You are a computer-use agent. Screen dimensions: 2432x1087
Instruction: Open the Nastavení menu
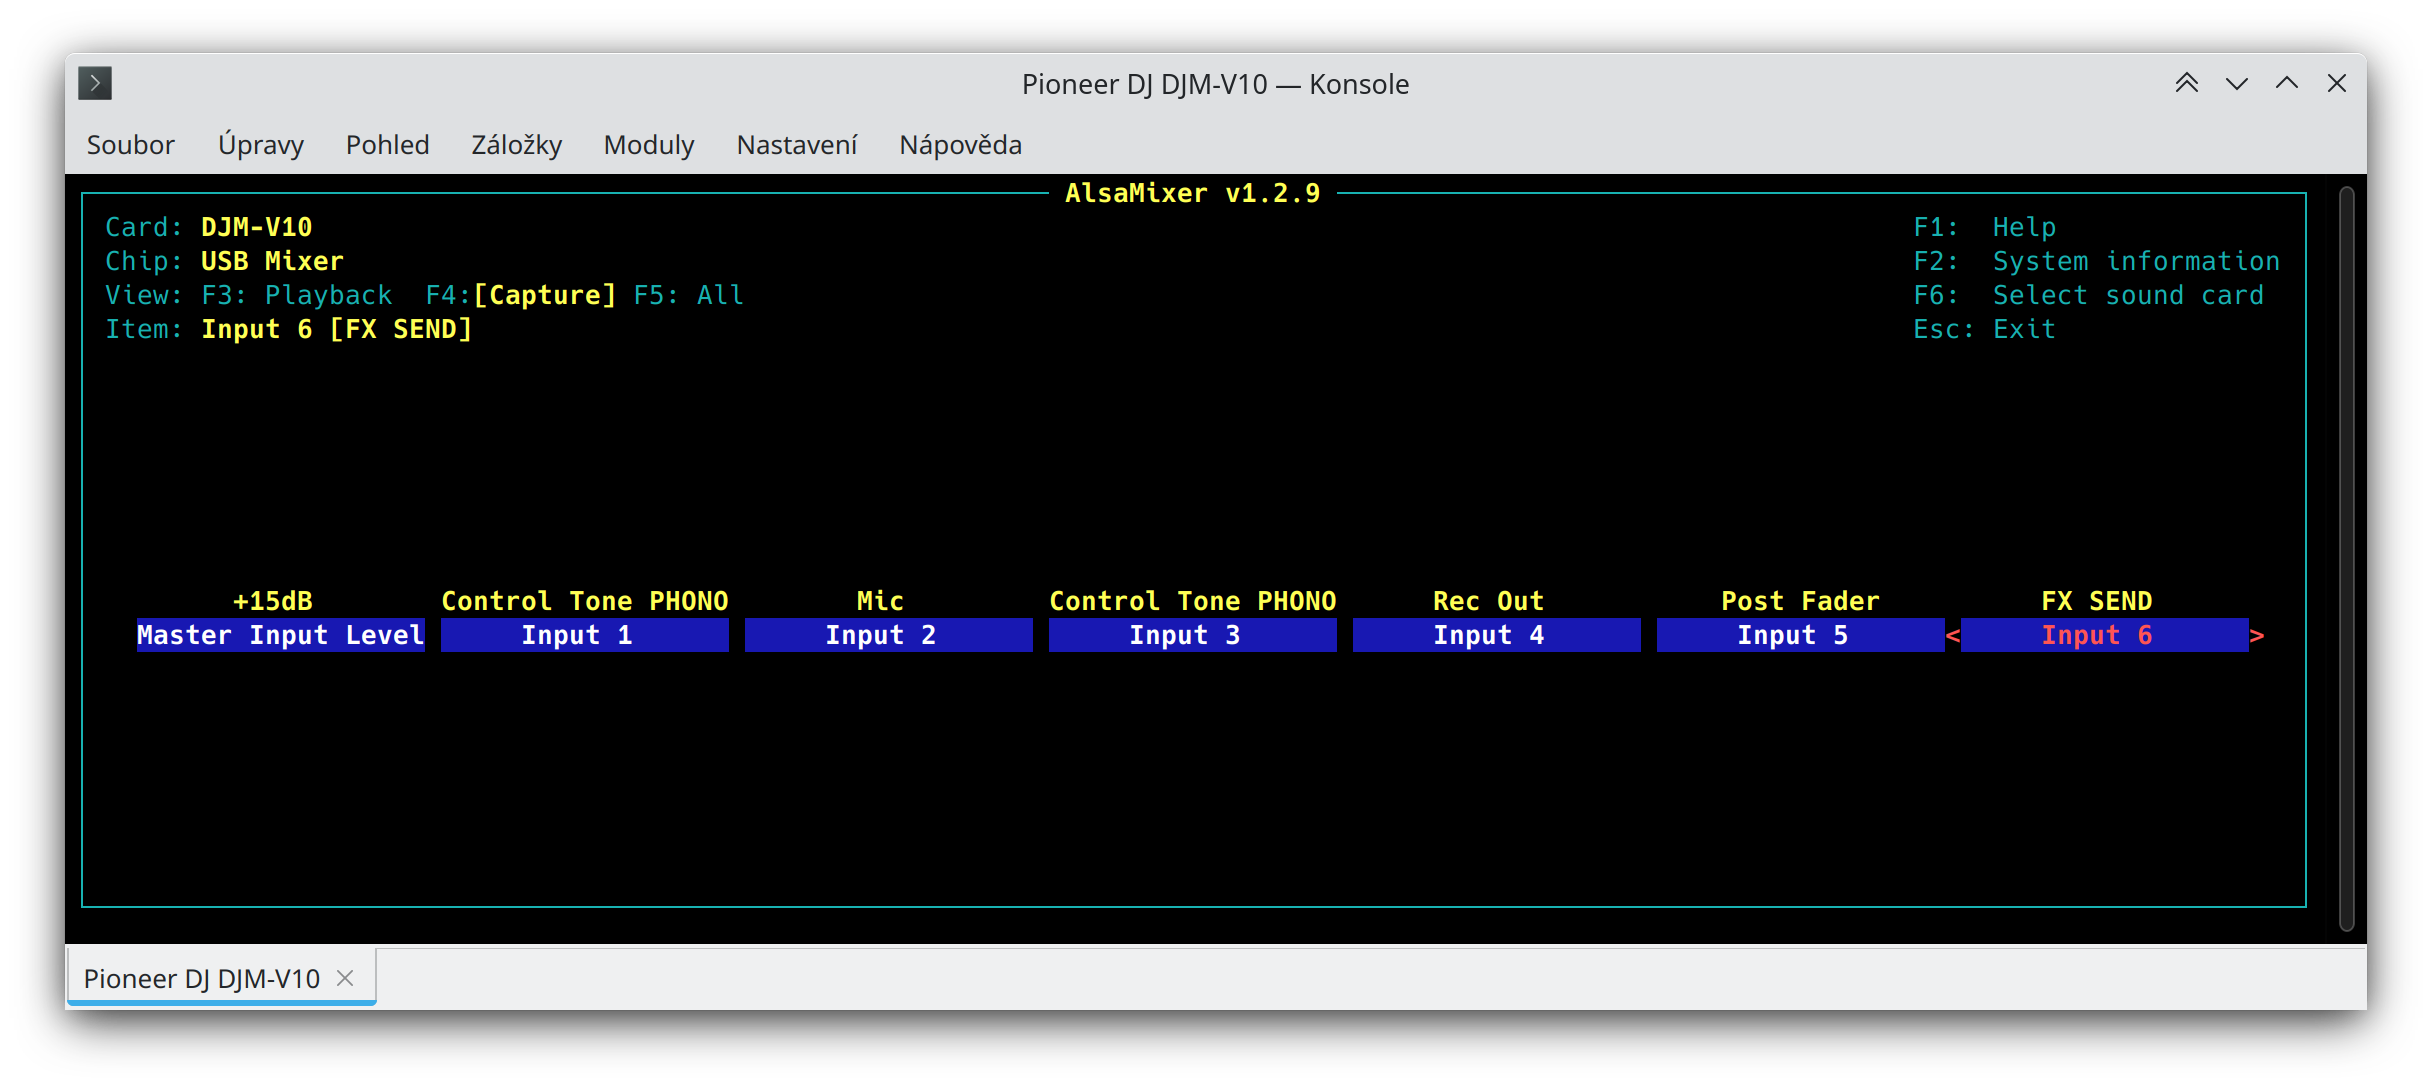797,145
